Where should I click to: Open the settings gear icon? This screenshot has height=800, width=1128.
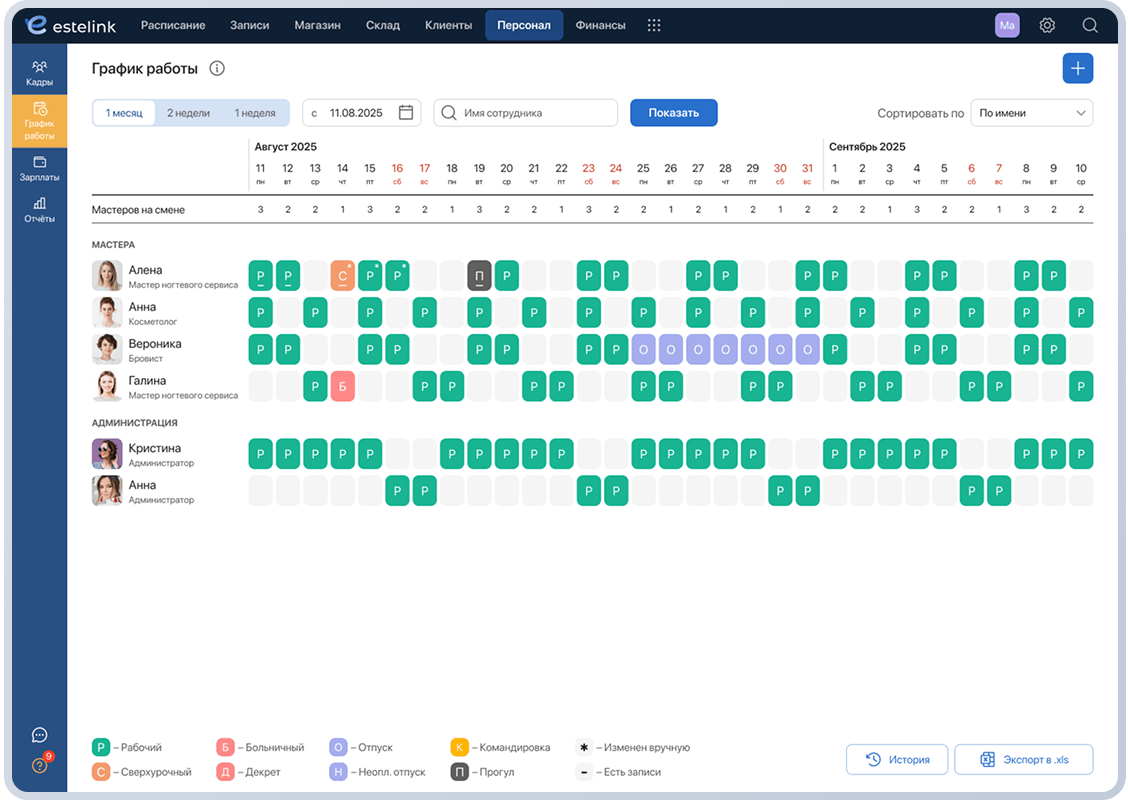click(x=1047, y=25)
